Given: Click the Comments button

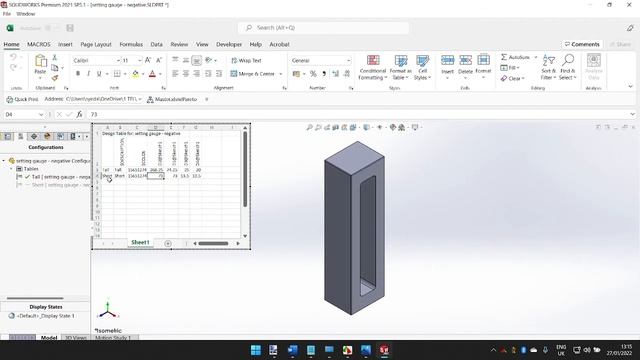Looking at the screenshot, I should (582, 44).
